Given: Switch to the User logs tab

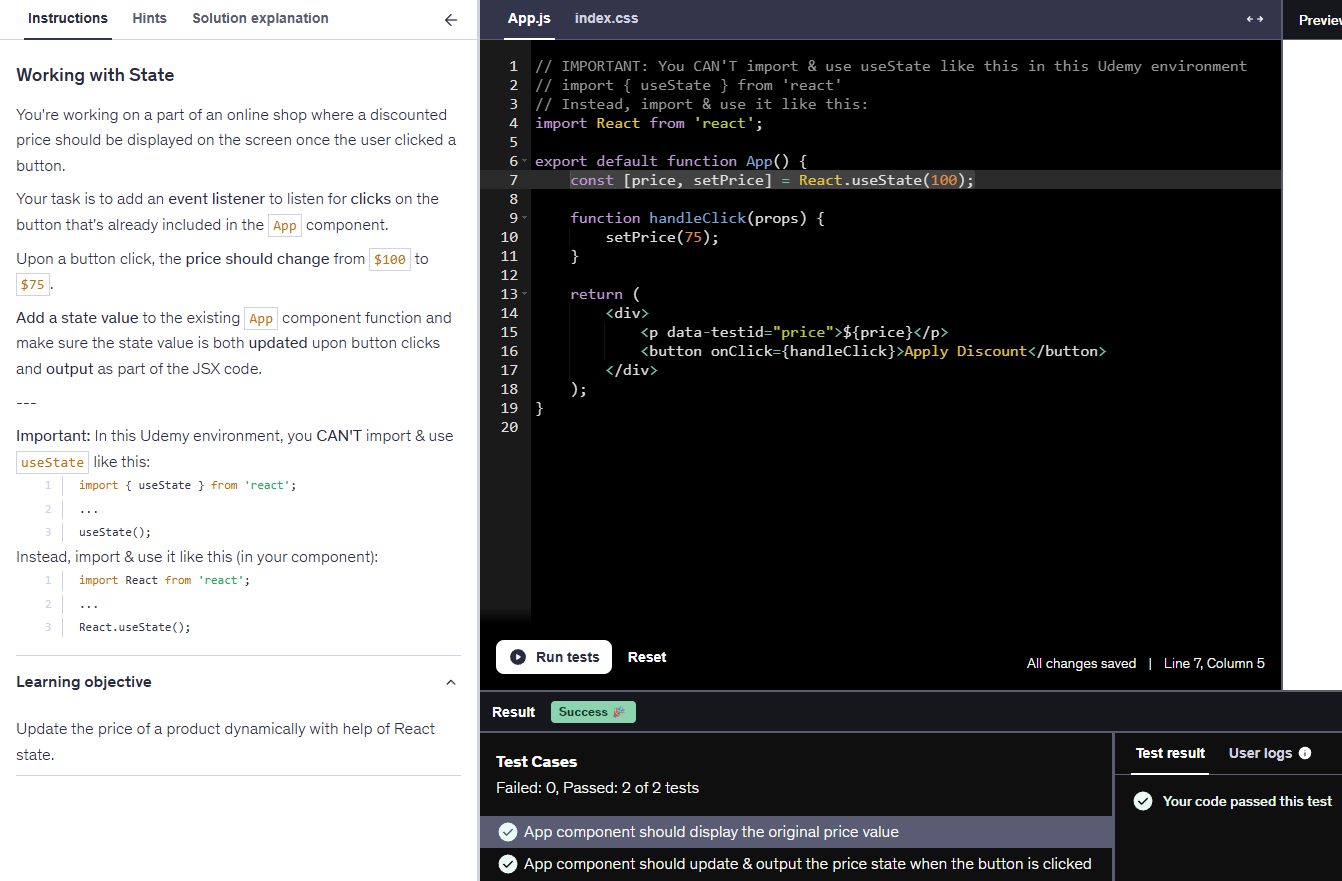Looking at the screenshot, I should [1260, 753].
